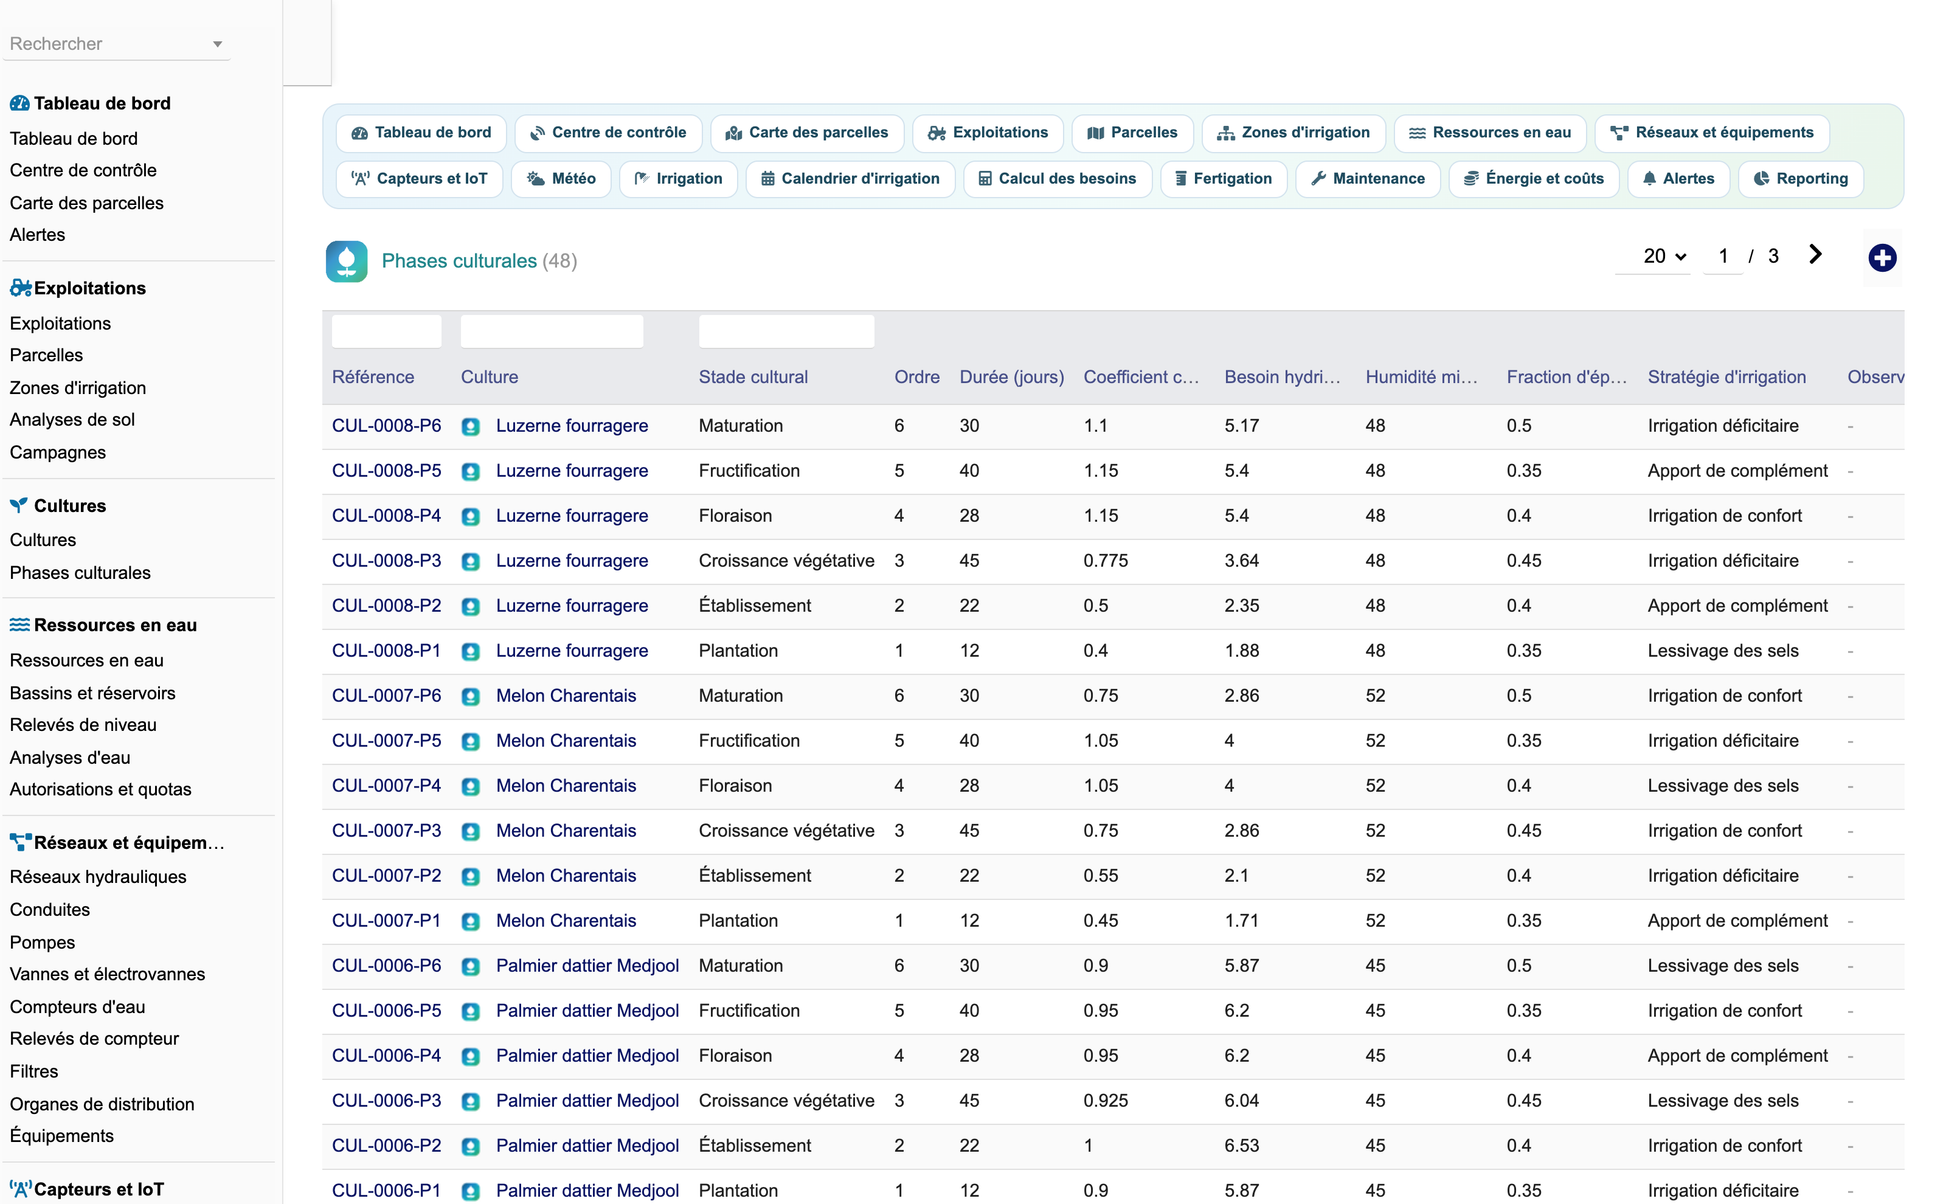Click the Phases culturales page title

point(459,261)
